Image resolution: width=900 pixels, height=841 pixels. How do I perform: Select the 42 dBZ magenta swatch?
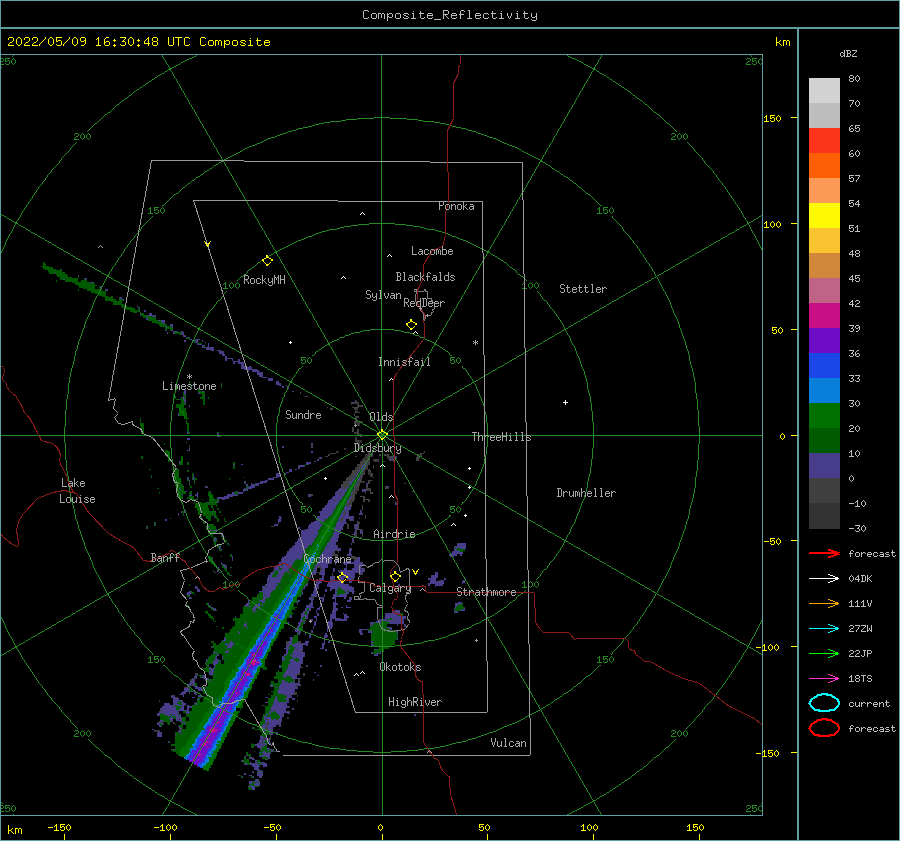pos(824,315)
